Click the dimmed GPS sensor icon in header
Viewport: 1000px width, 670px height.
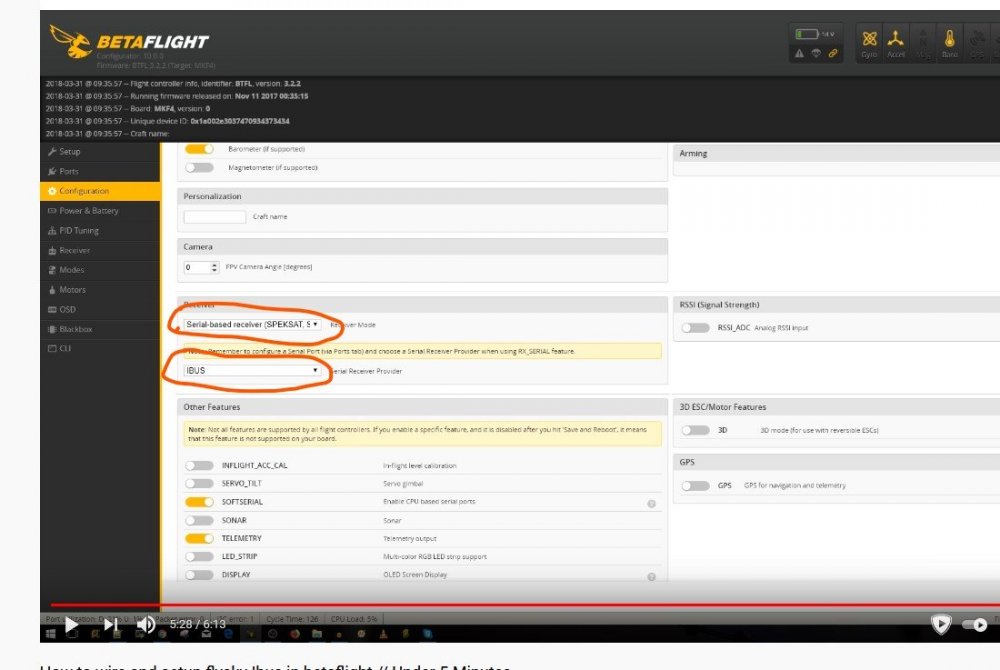click(976, 42)
